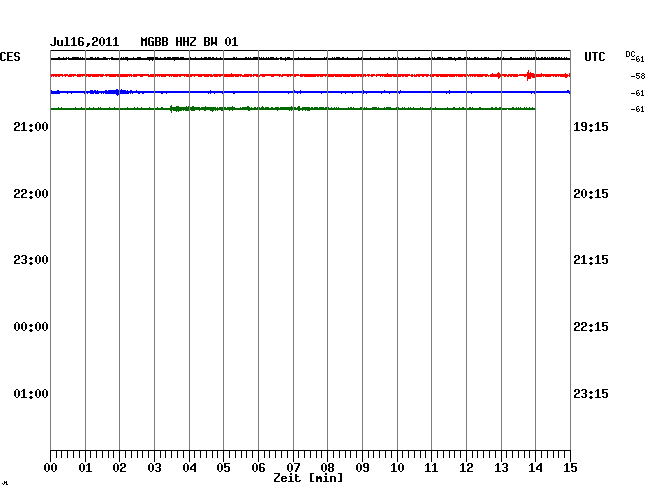The image size is (650, 494).
Task: Click the UTC time label '20:15'
Action: [x=591, y=194]
